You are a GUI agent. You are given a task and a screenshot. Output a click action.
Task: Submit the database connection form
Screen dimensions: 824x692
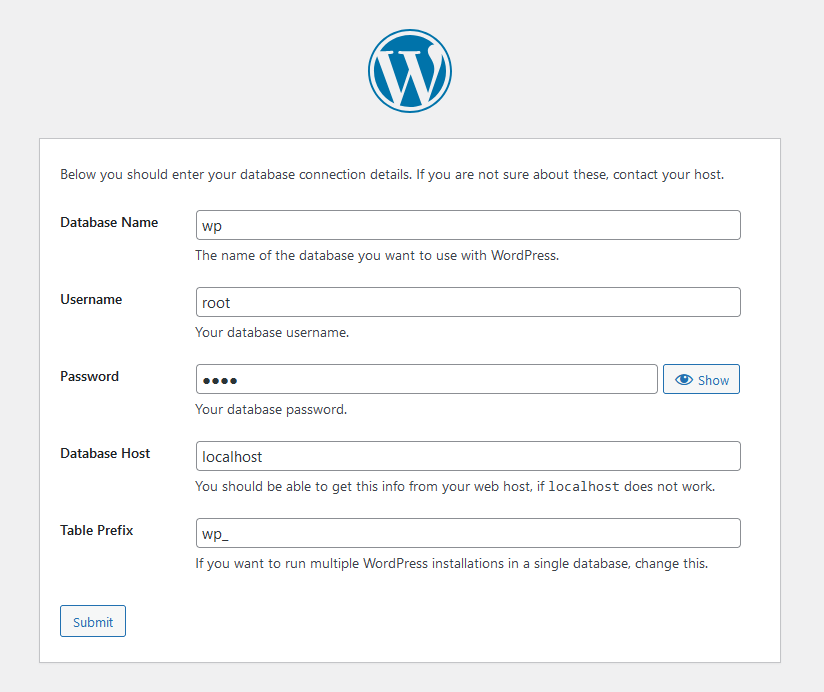coord(93,621)
